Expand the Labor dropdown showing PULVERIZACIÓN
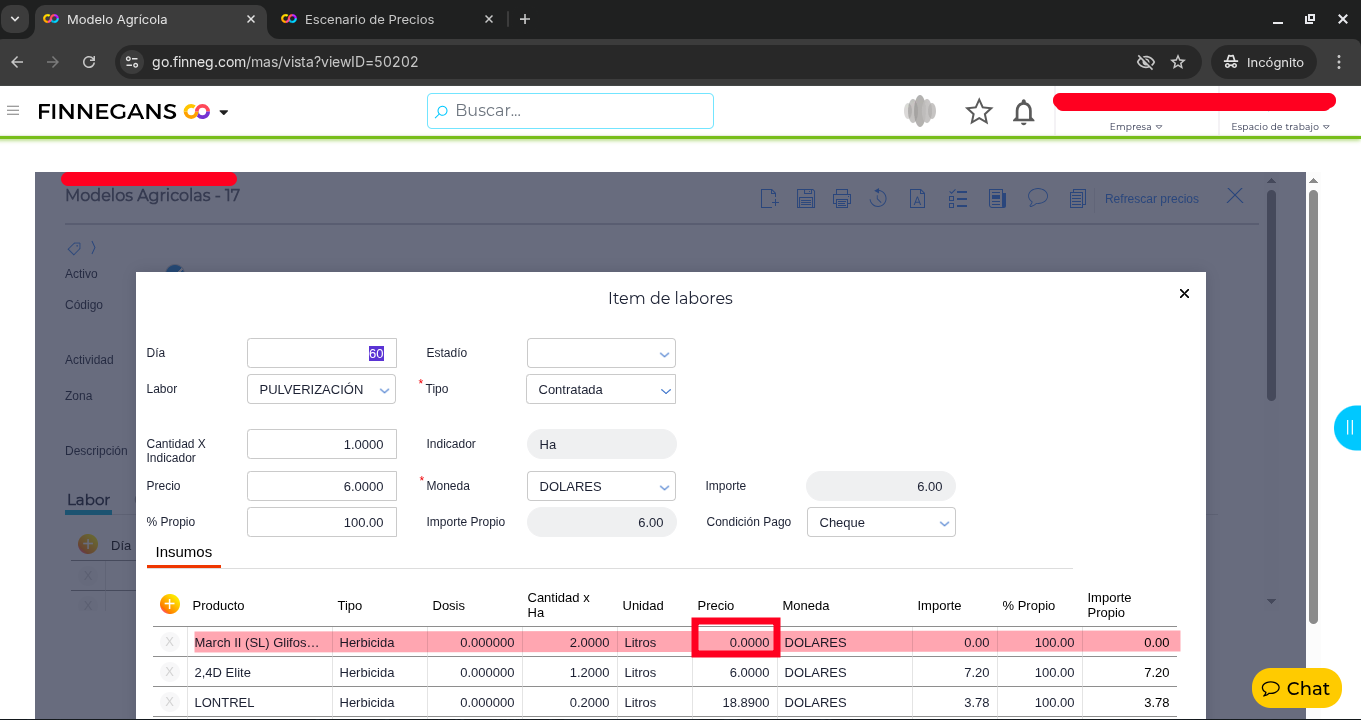This screenshot has height=720, width=1361. [x=321, y=390]
